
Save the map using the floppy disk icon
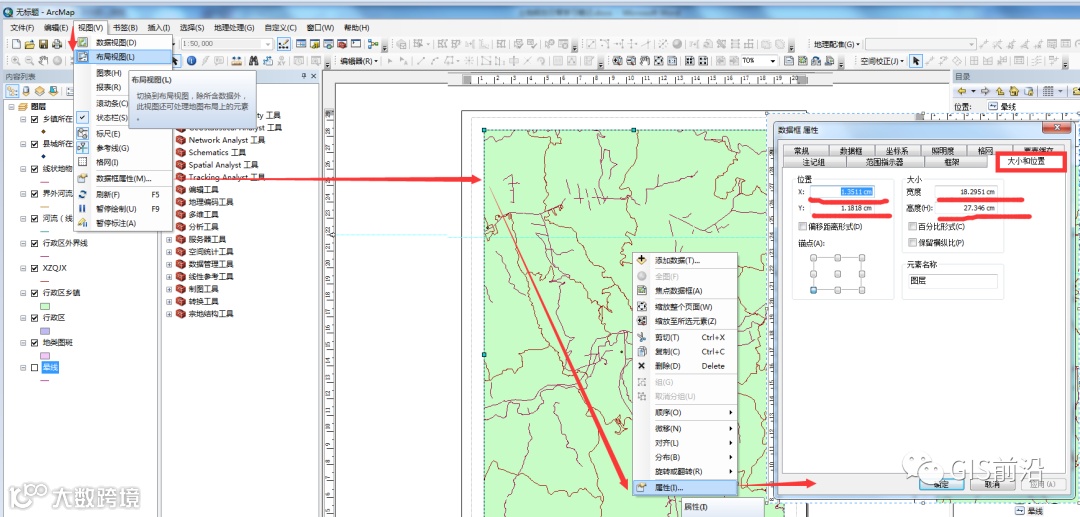coord(43,44)
